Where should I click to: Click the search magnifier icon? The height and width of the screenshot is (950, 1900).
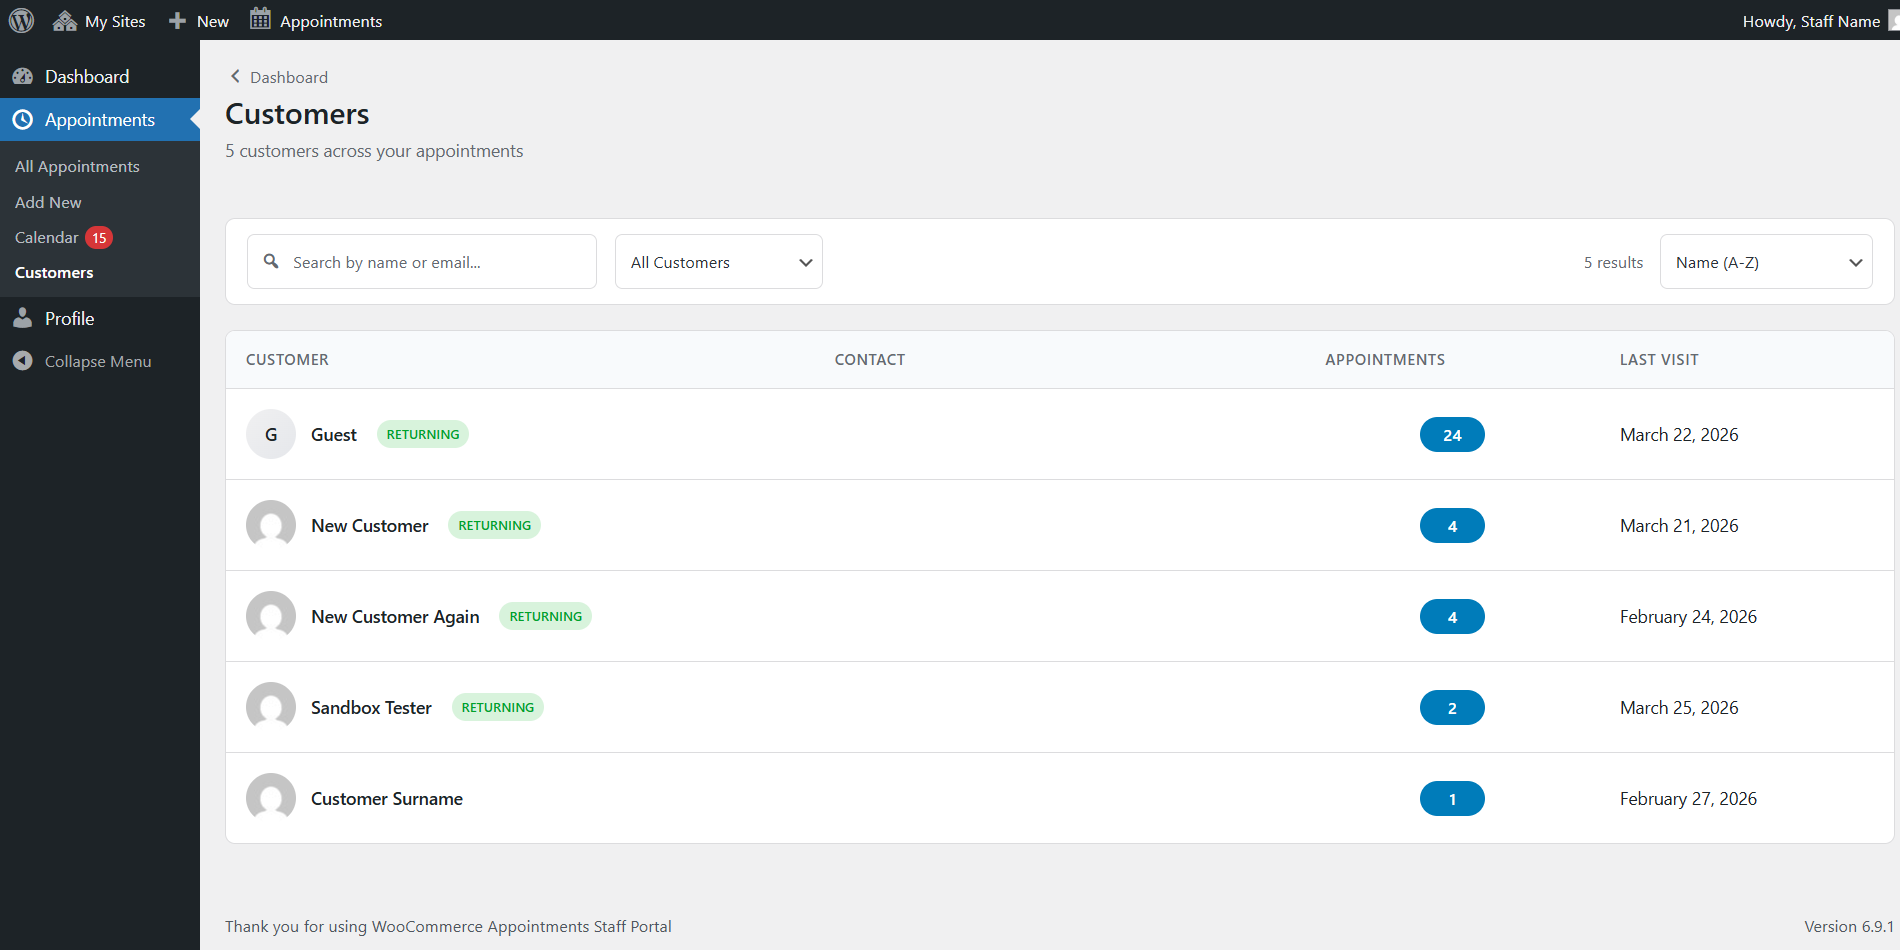[271, 261]
